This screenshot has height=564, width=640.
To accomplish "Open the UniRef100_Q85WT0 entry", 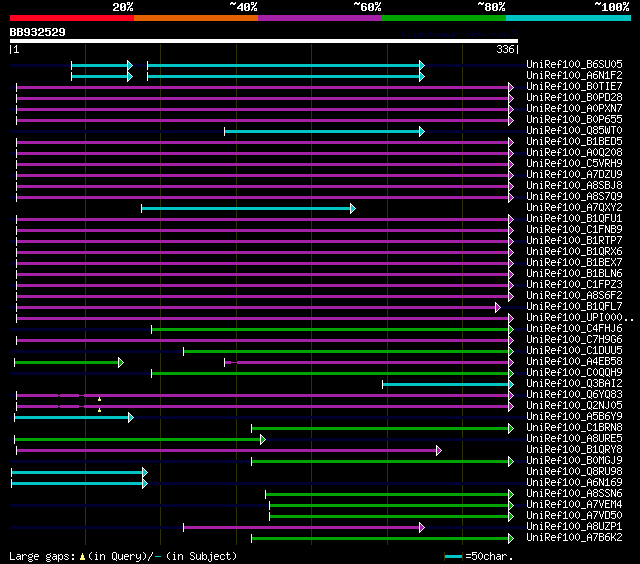I will (574, 130).
